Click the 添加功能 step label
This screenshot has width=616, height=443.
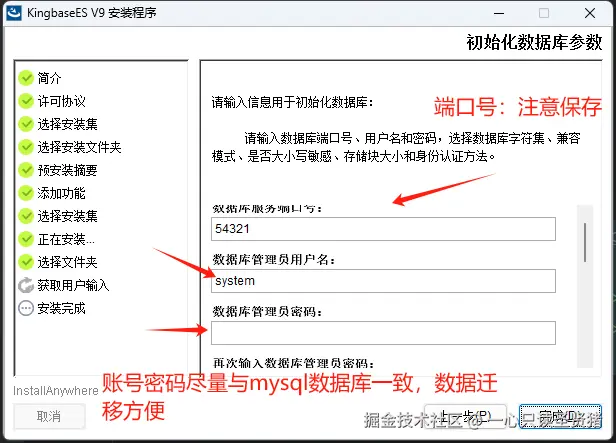[62, 193]
